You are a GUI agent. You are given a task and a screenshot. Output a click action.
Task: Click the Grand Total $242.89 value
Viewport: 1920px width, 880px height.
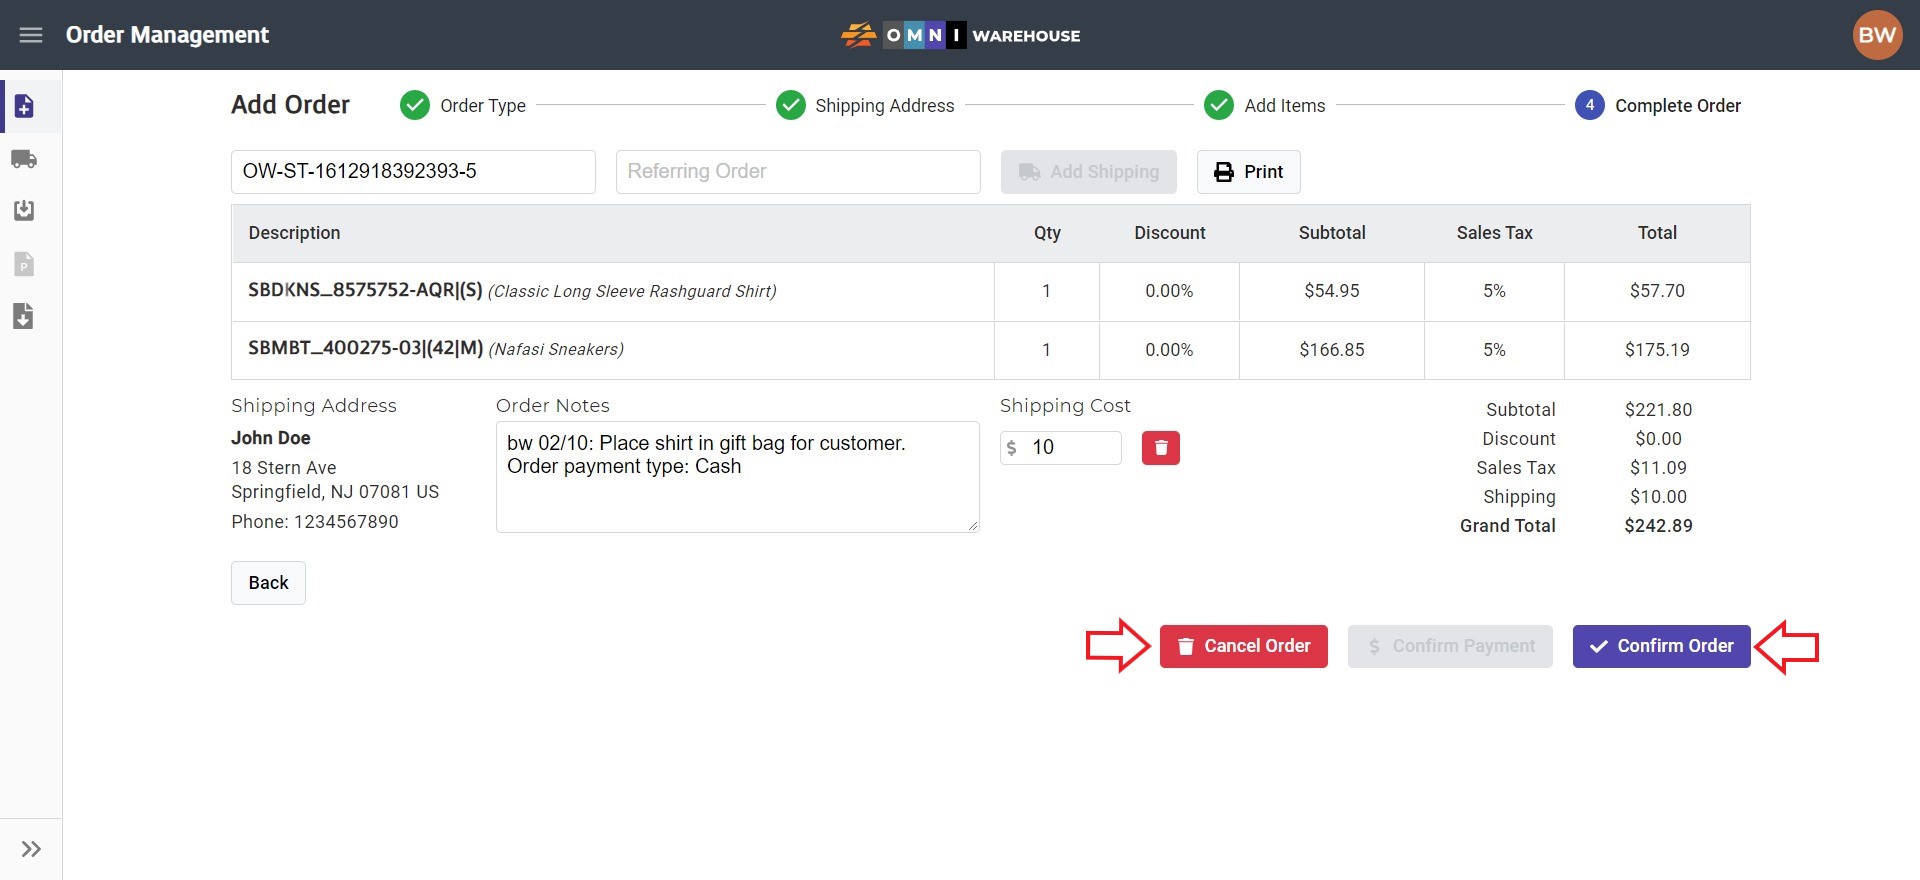[x=1658, y=526]
